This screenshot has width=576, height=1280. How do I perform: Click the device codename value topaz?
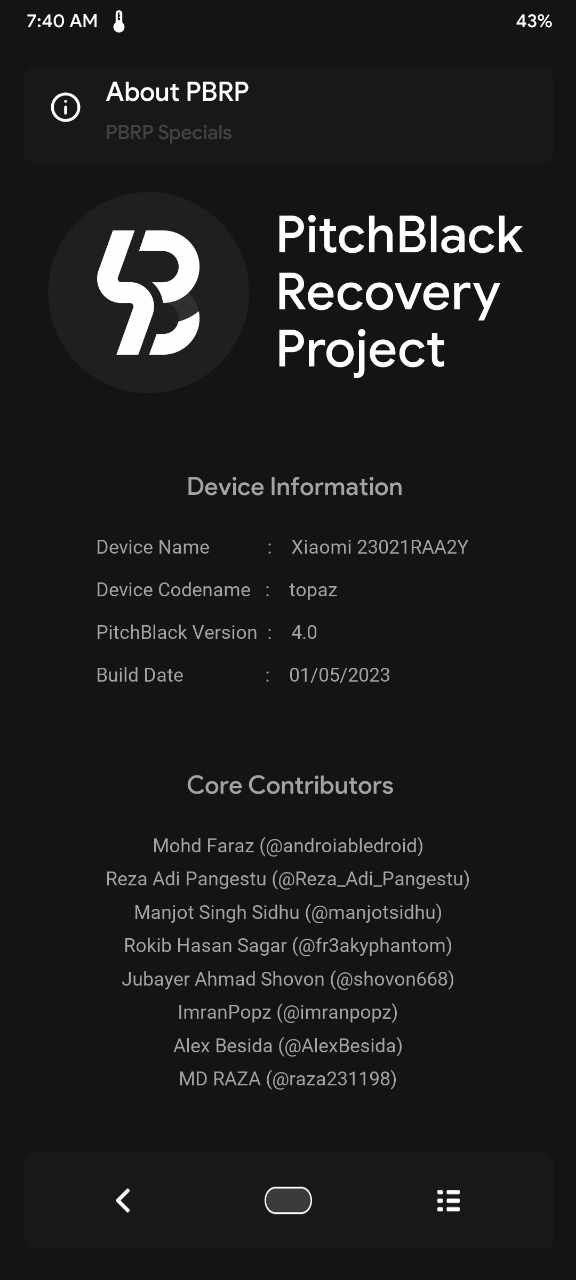click(x=313, y=590)
